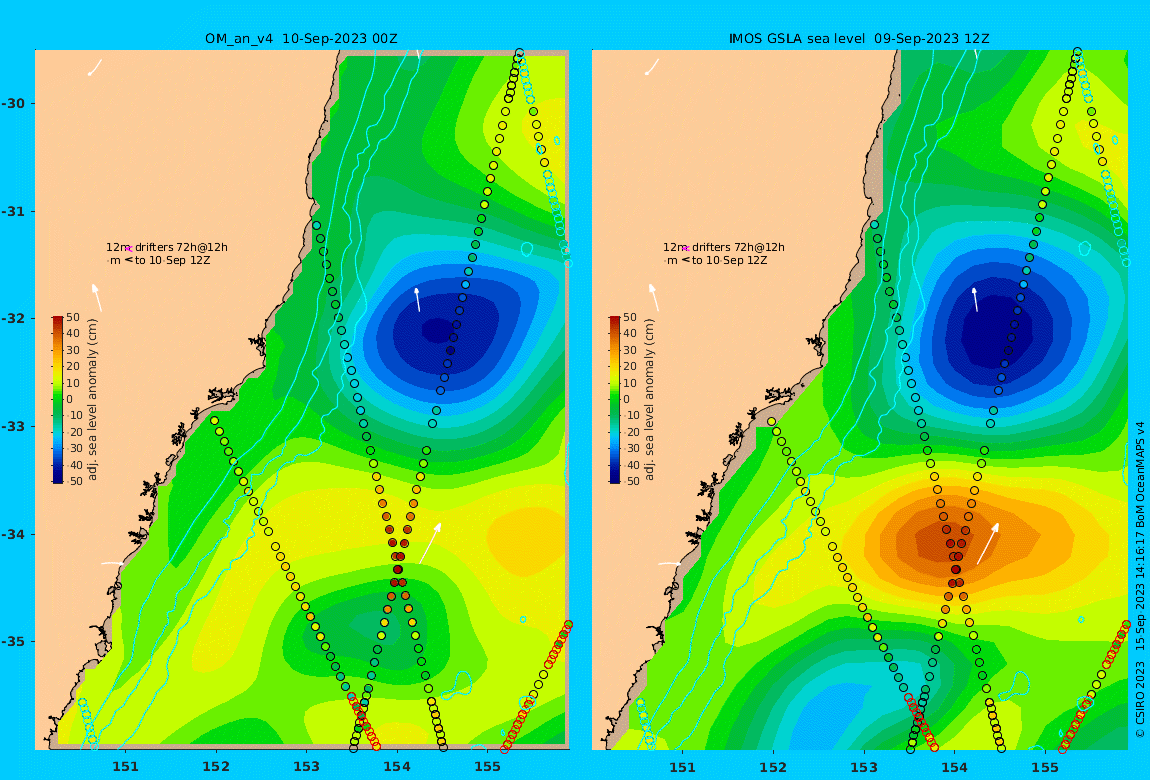Click the 0 tick on left map colorbar
Viewport: 1150px width, 780px height.
tap(71, 400)
